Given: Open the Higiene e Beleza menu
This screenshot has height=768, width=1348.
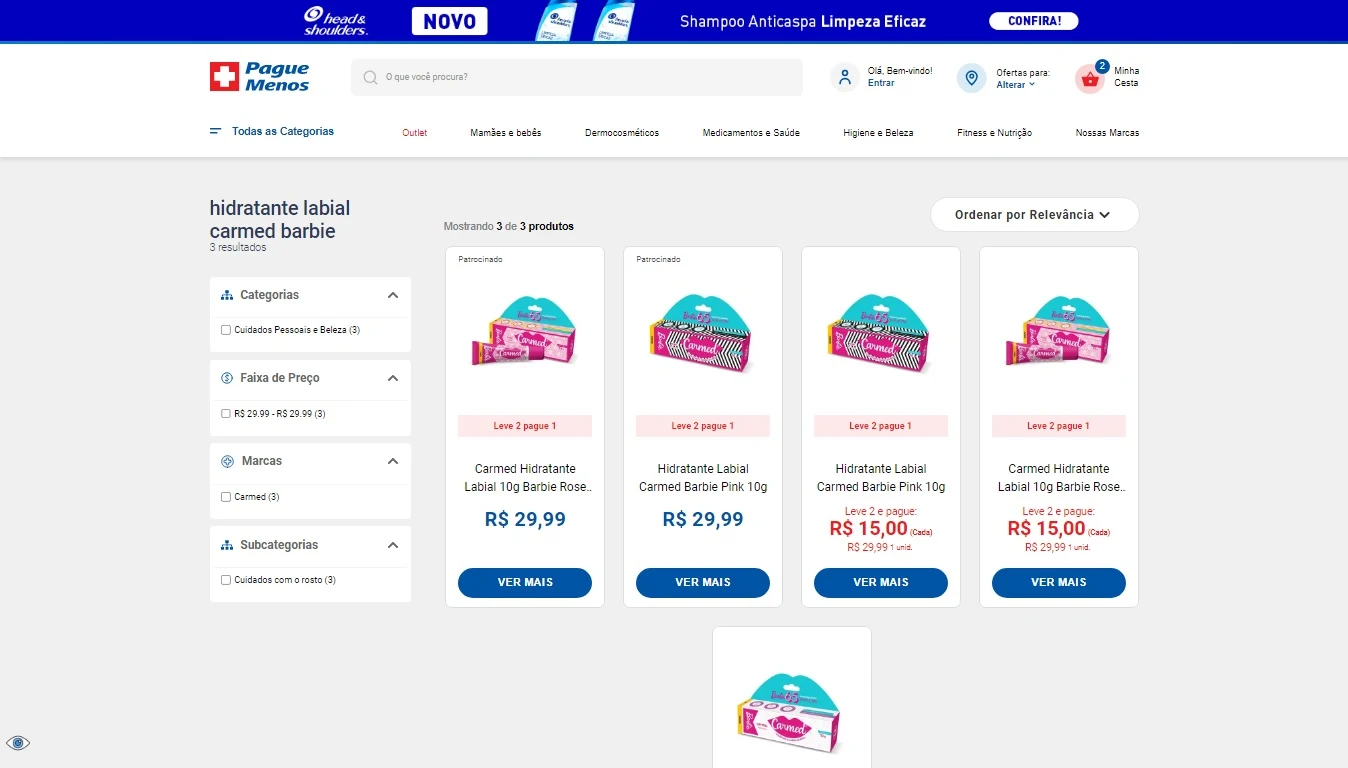Looking at the screenshot, I should [878, 133].
